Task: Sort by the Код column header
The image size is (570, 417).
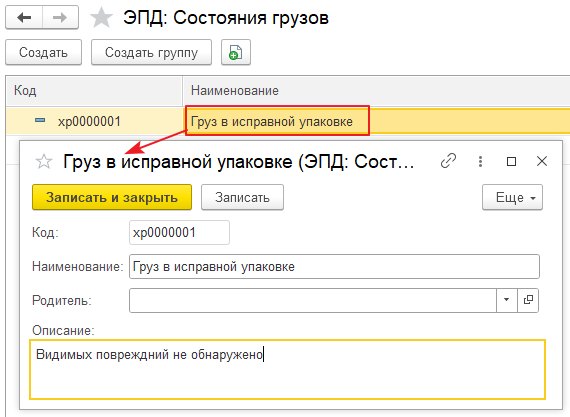Action: point(94,91)
